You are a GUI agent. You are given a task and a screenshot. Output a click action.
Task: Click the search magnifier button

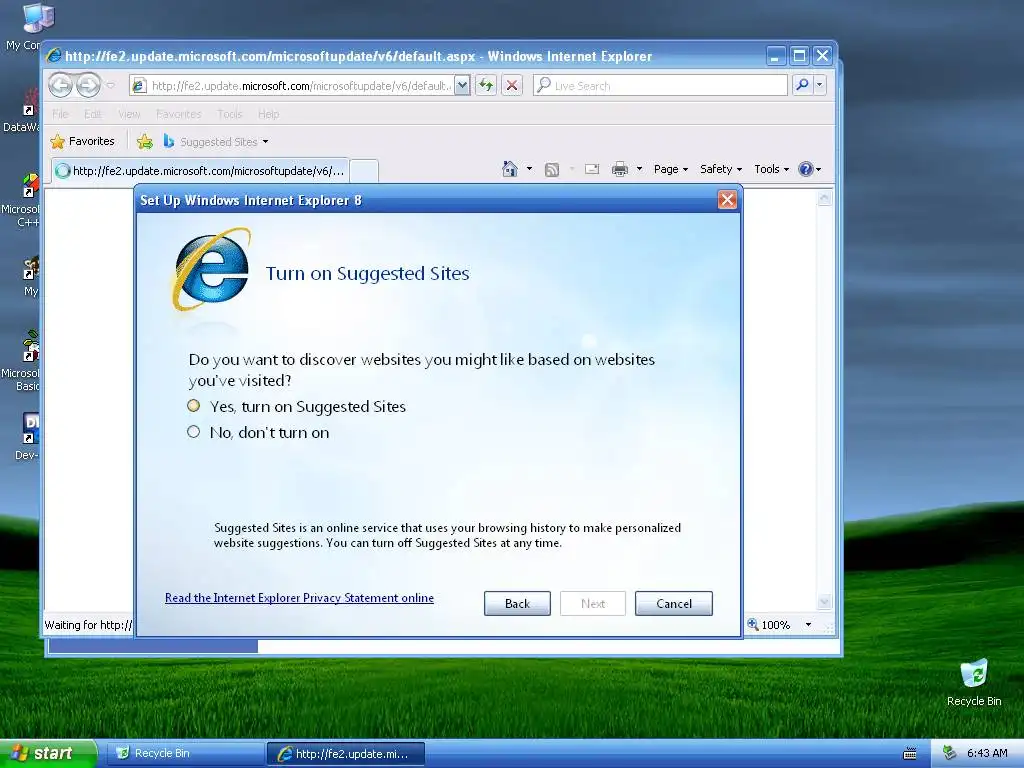(x=802, y=85)
